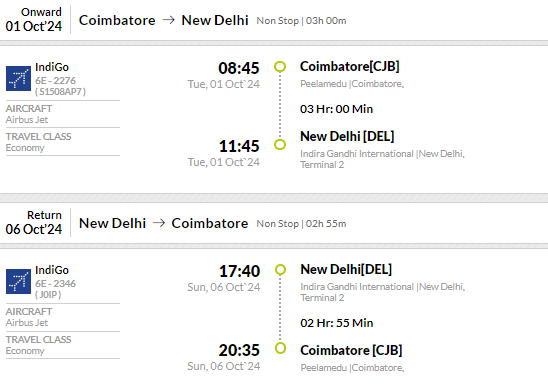Click the fare code S1508AP7
The height and width of the screenshot is (390, 548).
tap(60, 92)
